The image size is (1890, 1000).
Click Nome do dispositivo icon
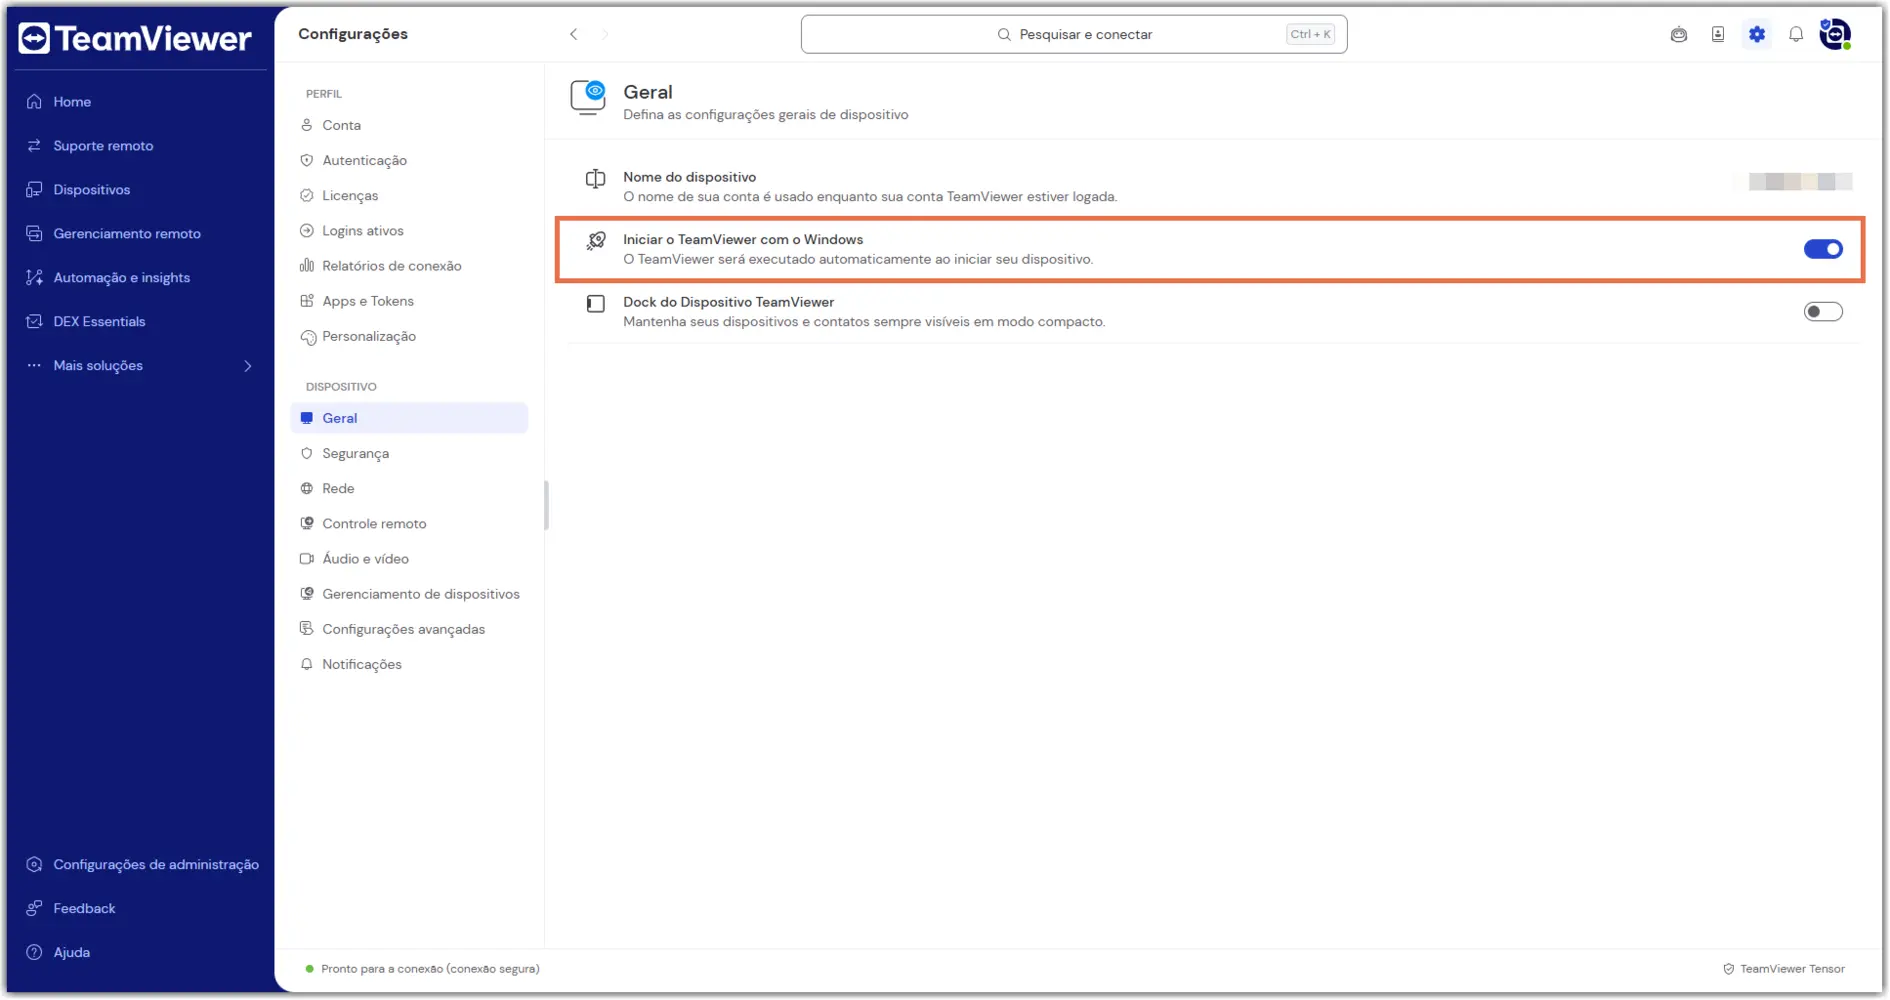[595, 179]
